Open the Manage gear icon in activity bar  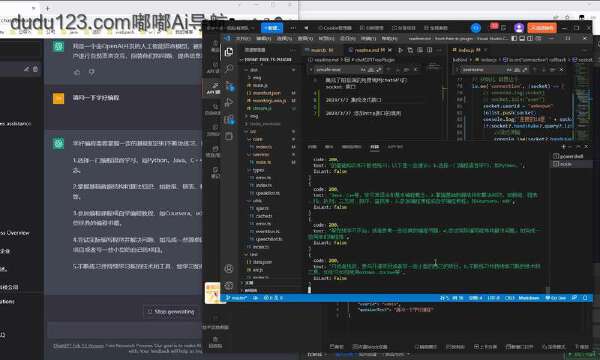[229, 285]
